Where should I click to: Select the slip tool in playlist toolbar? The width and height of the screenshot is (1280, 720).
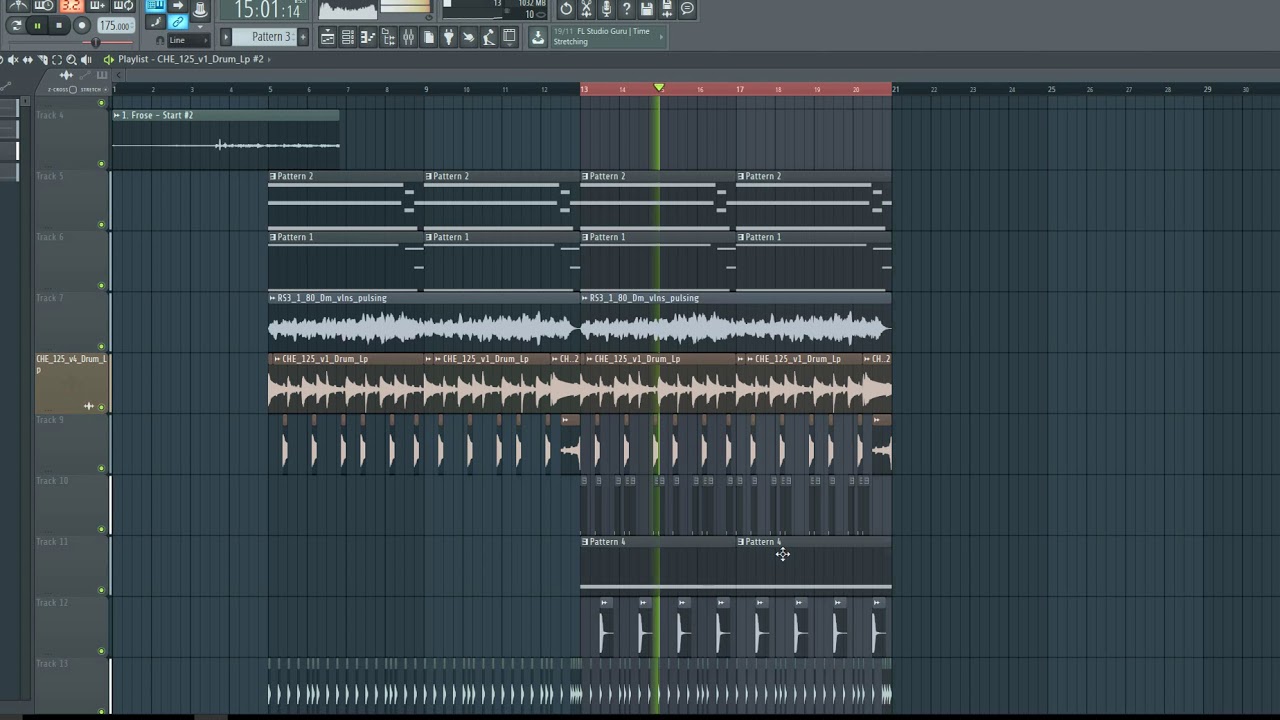pos(27,59)
